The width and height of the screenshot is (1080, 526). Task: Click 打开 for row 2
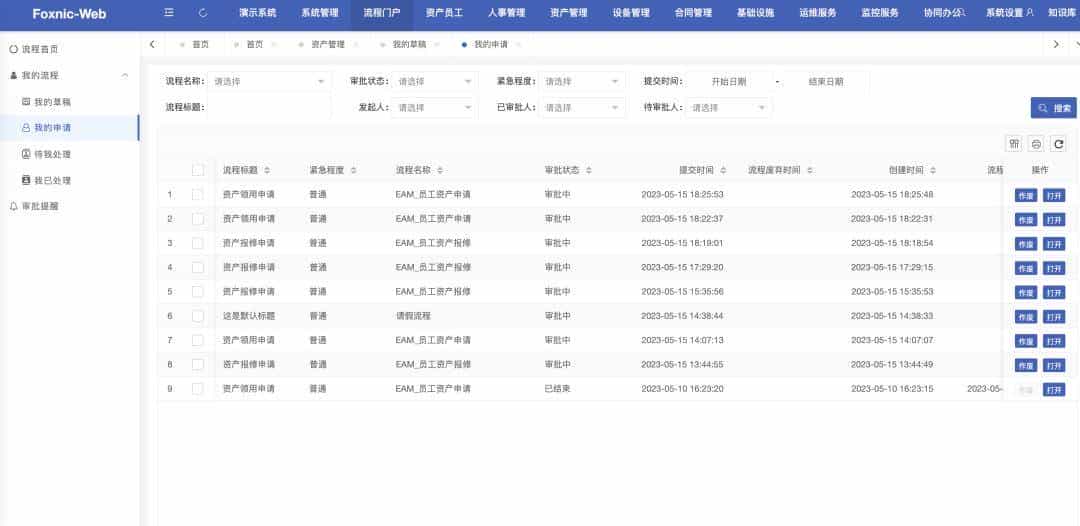1054,220
